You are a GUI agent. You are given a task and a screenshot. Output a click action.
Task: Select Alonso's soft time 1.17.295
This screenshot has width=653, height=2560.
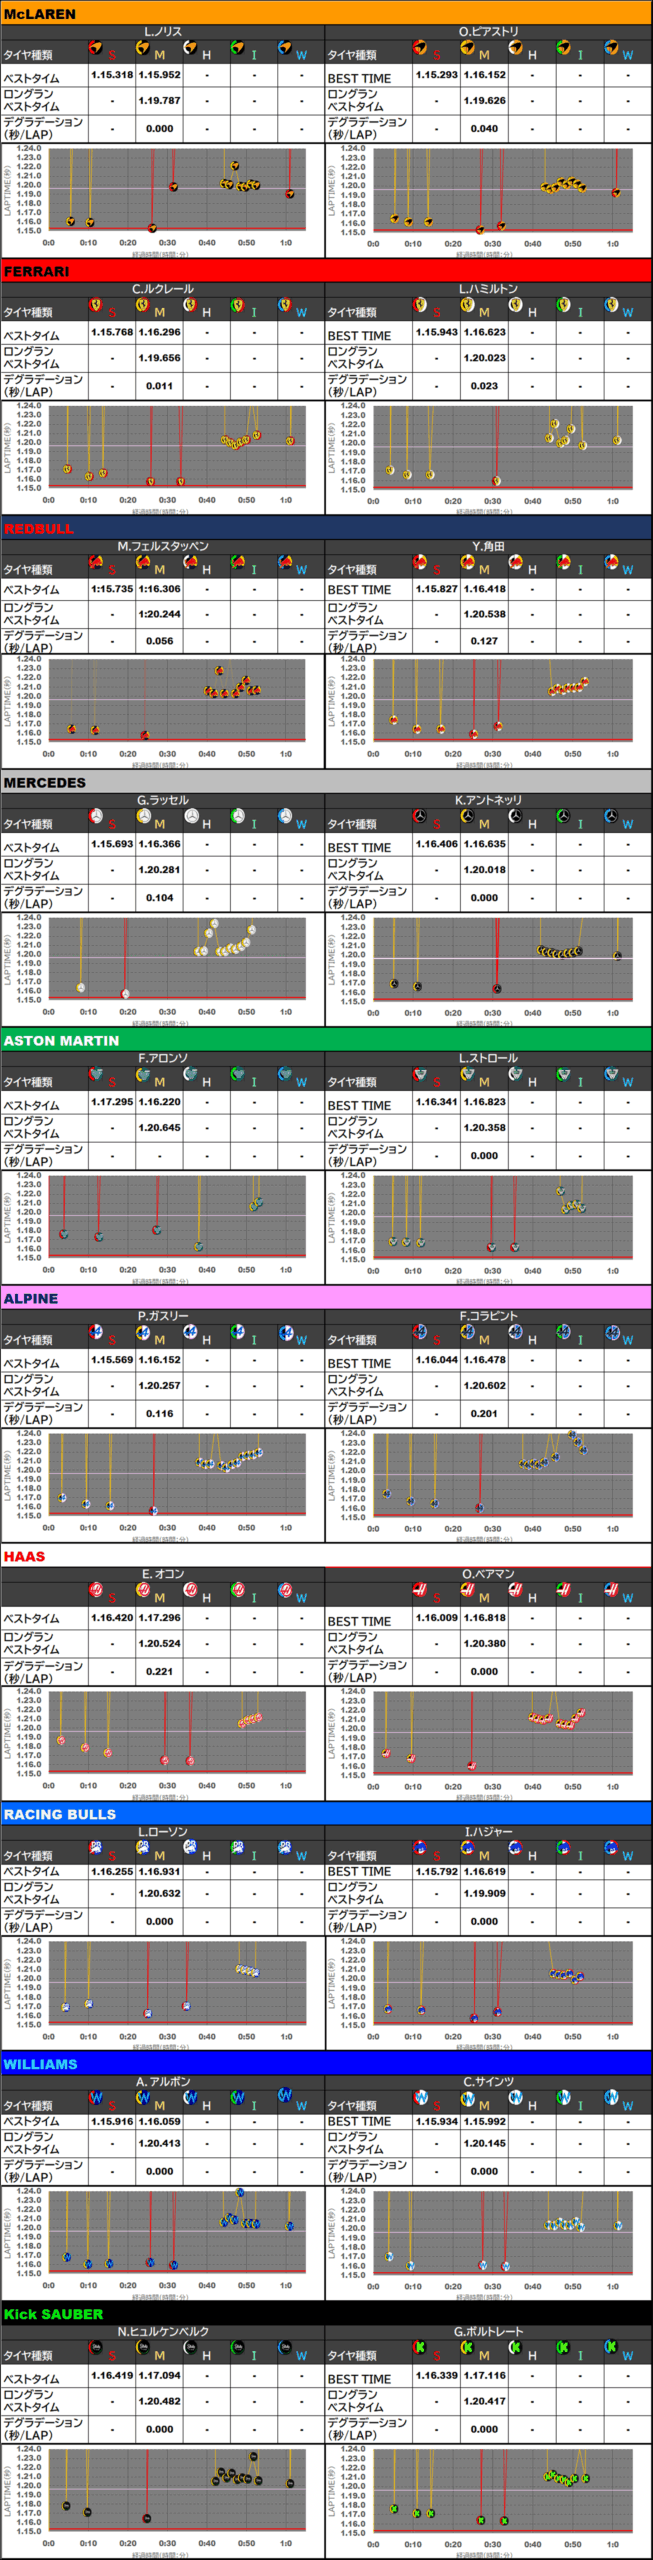[112, 1102]
